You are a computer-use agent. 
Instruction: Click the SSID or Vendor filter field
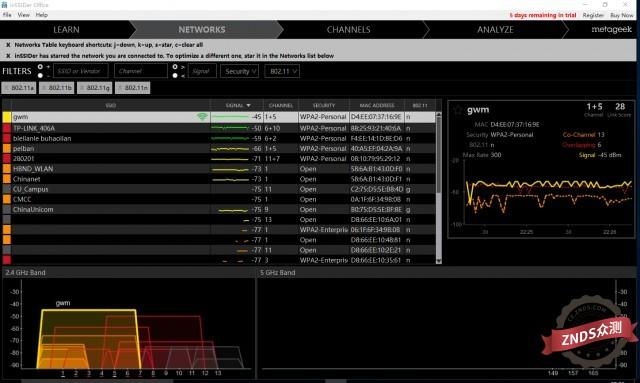click(81, 71)
